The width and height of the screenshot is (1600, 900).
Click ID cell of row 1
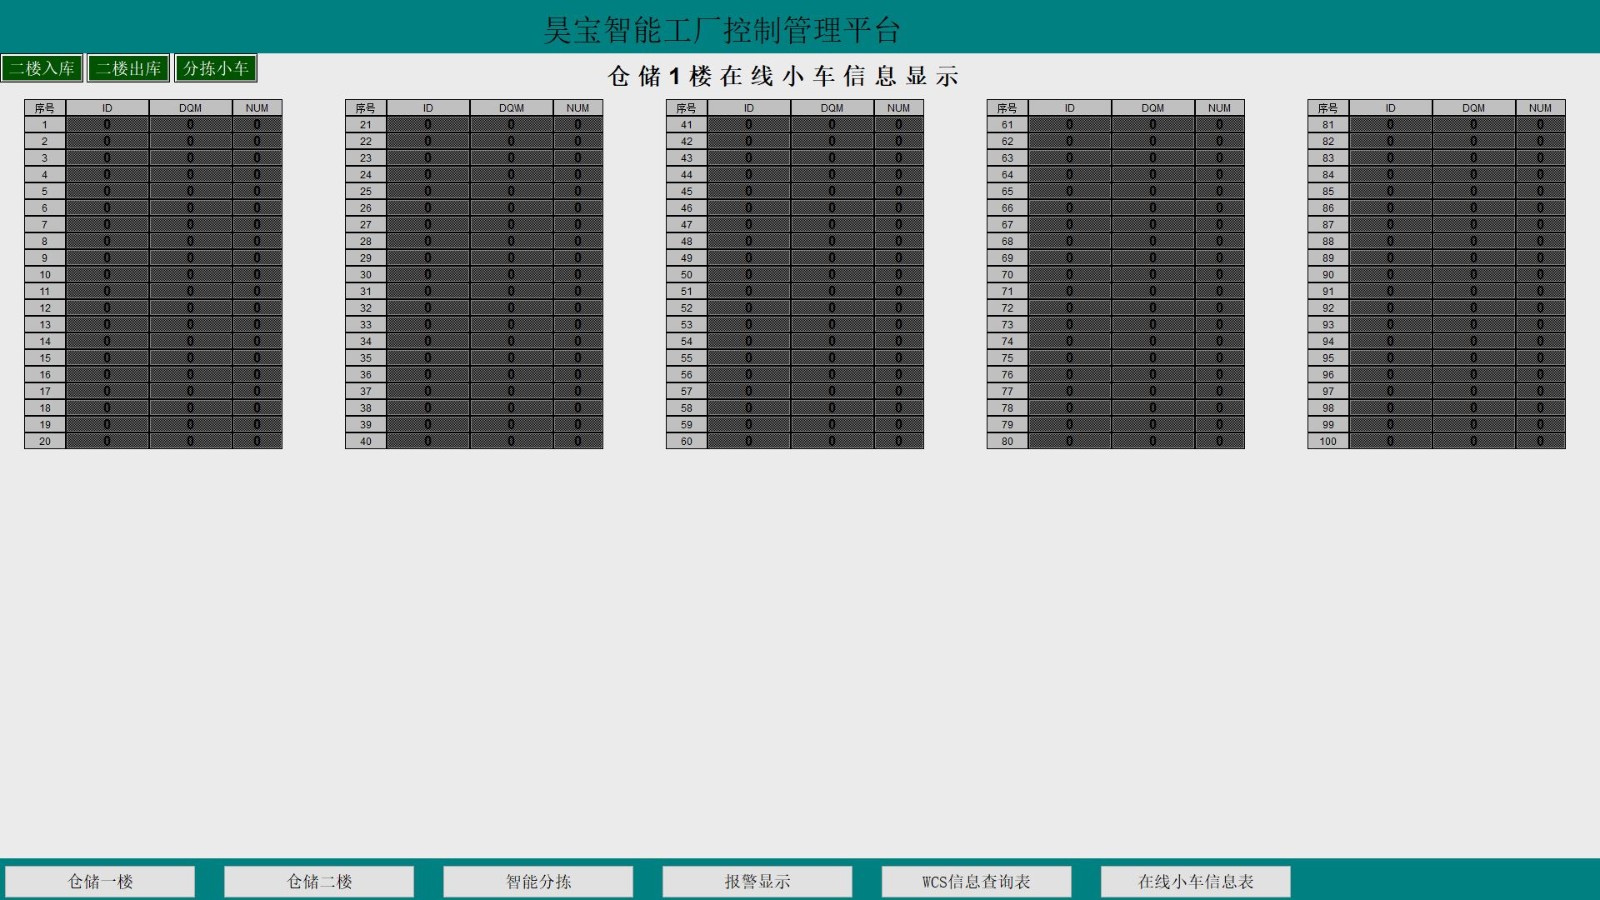(x=107, y=125)
